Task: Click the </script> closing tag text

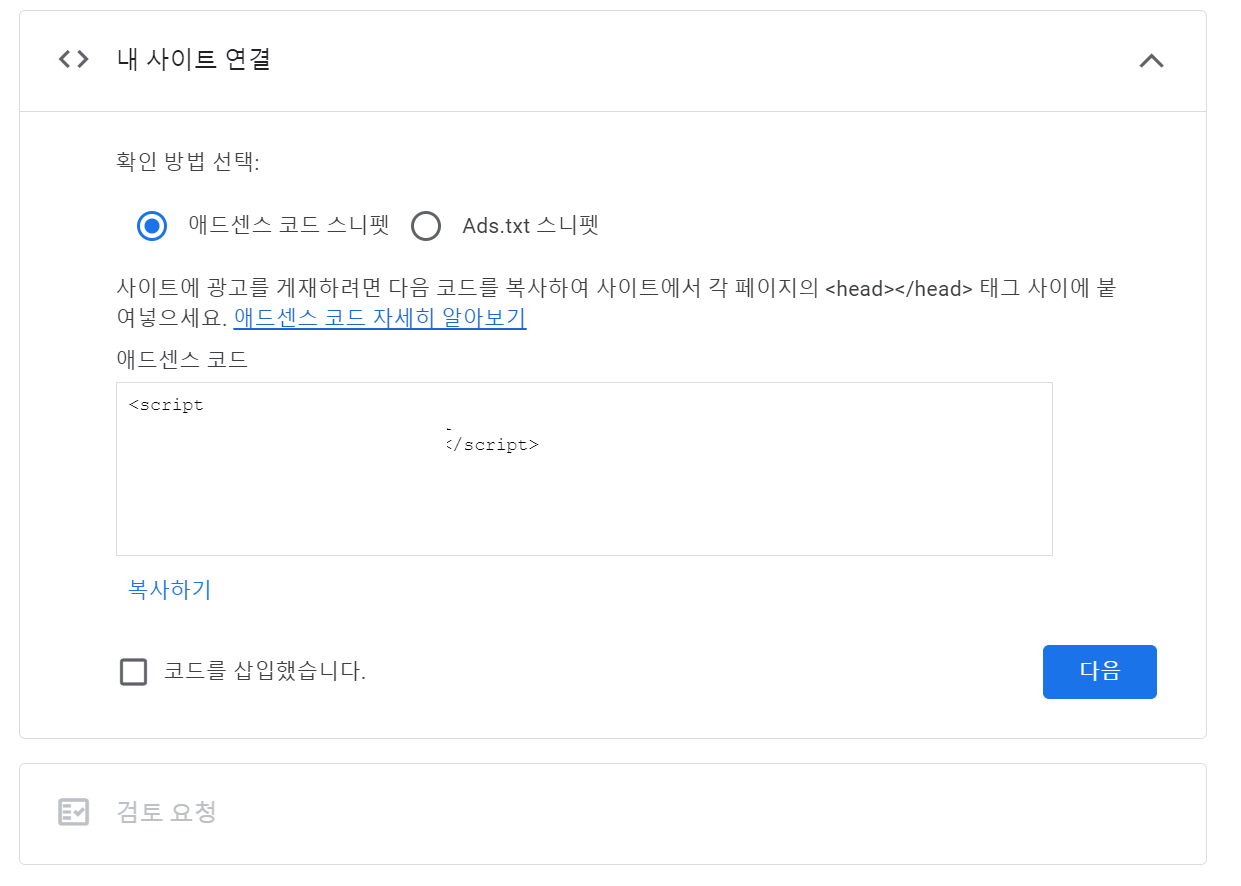Action: [492, 445]
